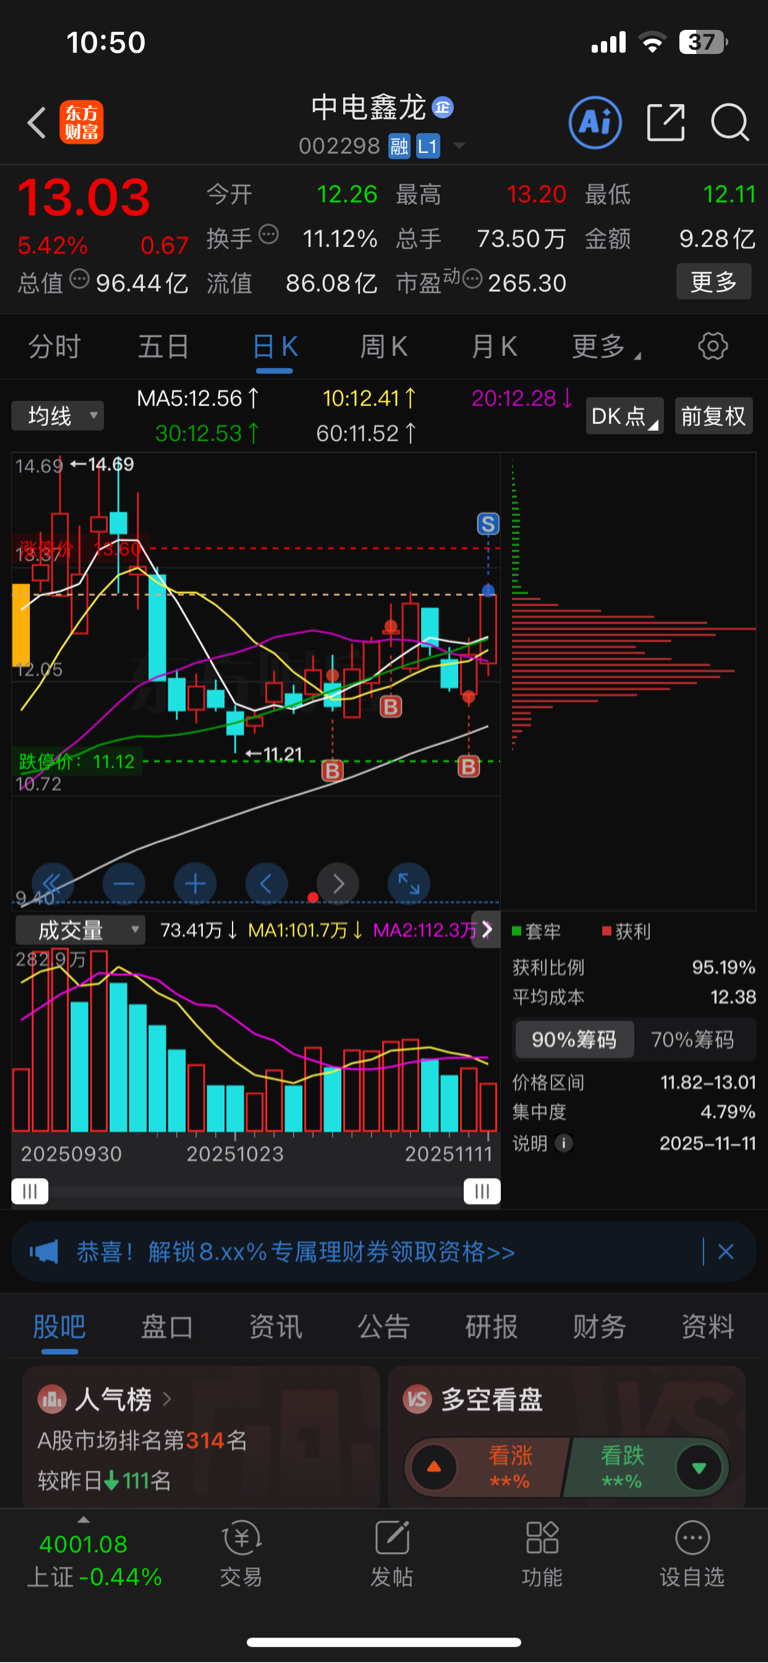Open chart settings hexagon icon
Viewport: 768px width, 1663px height.
pyautogui.click(x=713, y=346)
